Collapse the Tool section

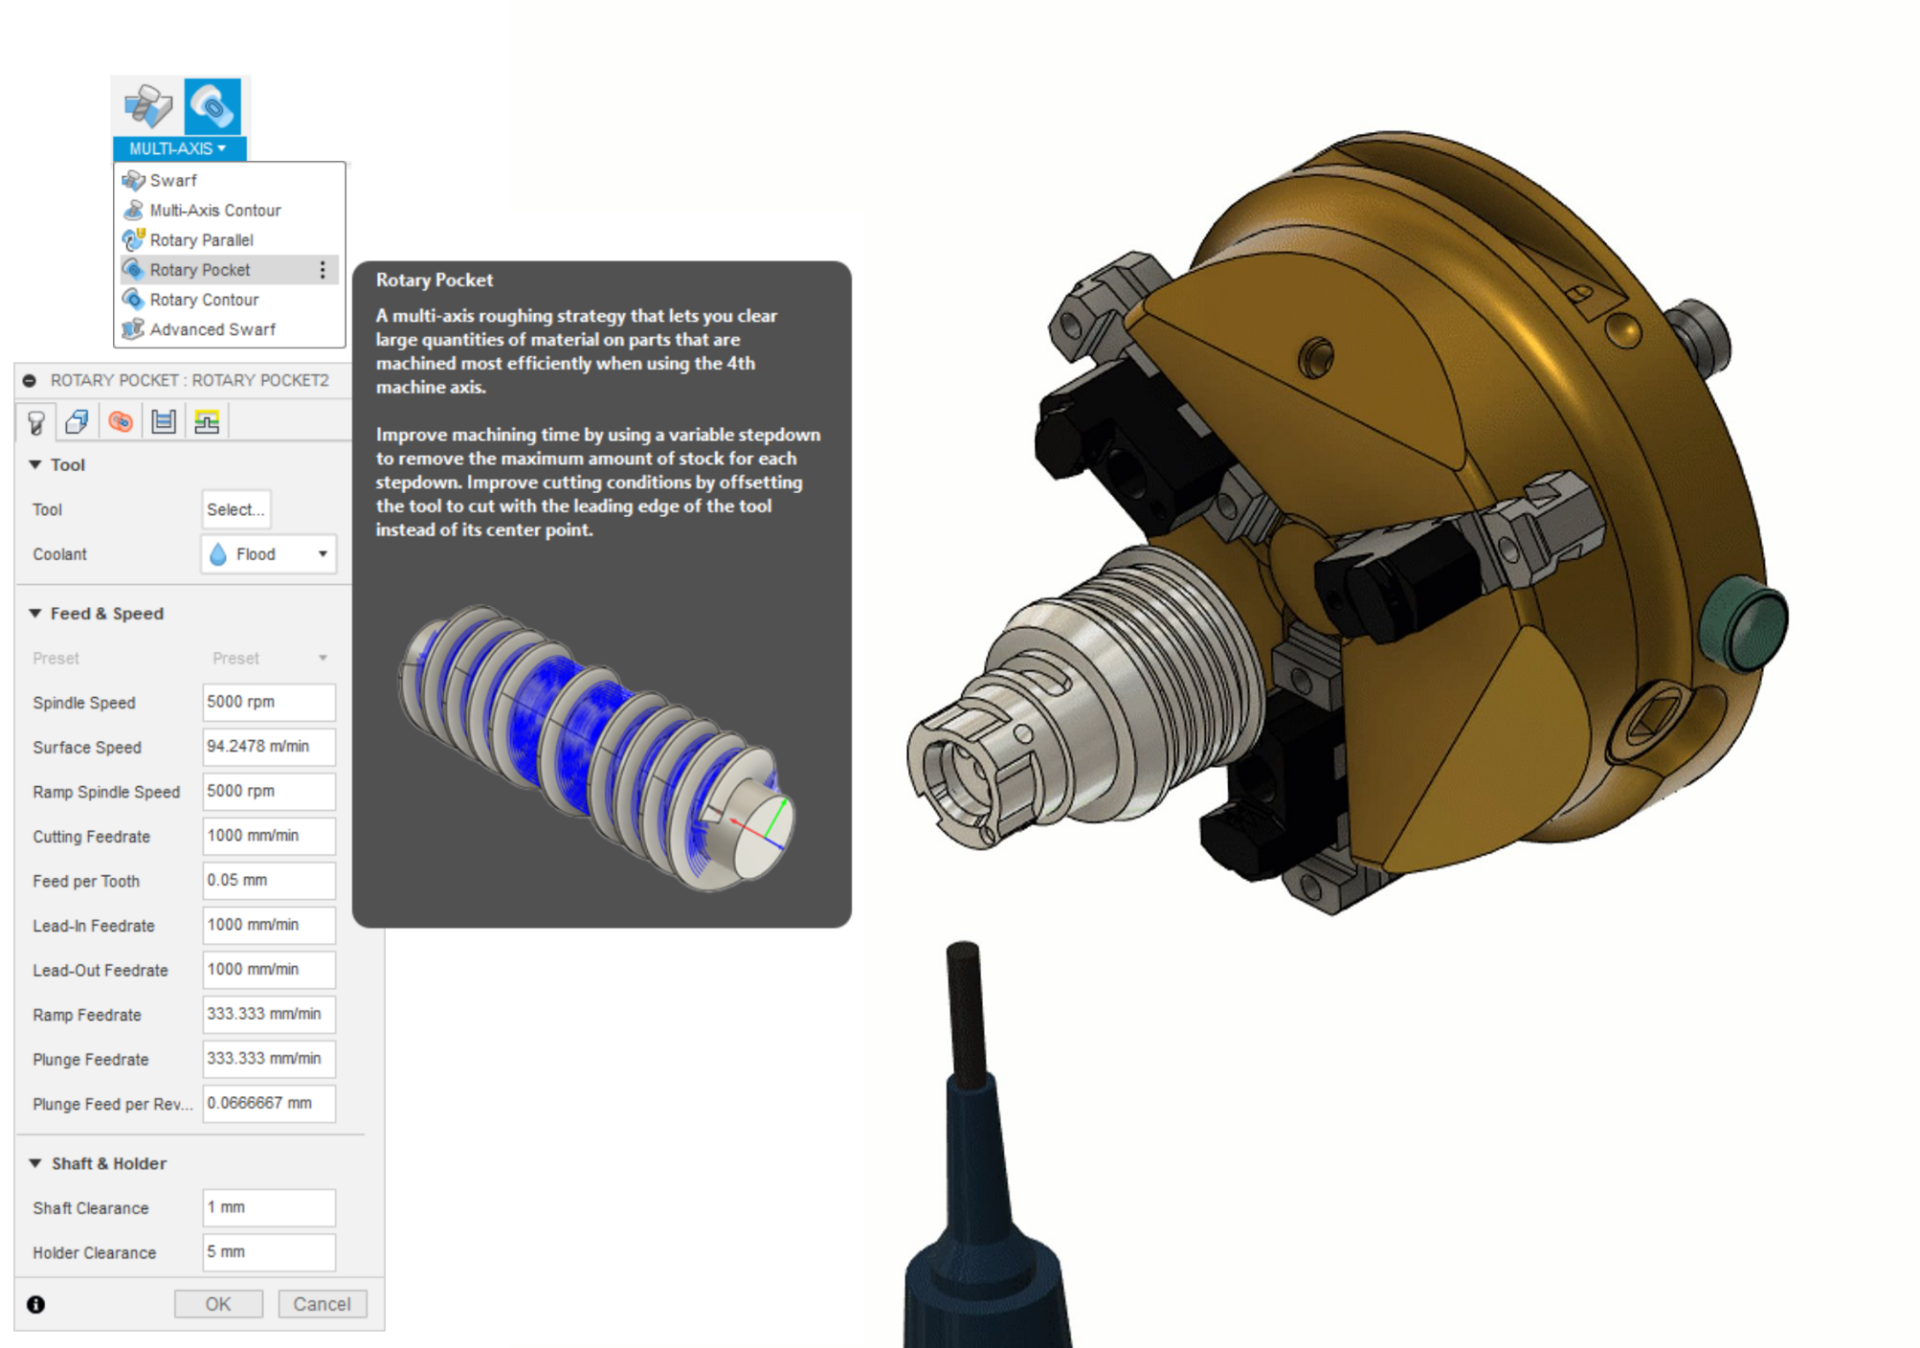[x=36, y=464]
